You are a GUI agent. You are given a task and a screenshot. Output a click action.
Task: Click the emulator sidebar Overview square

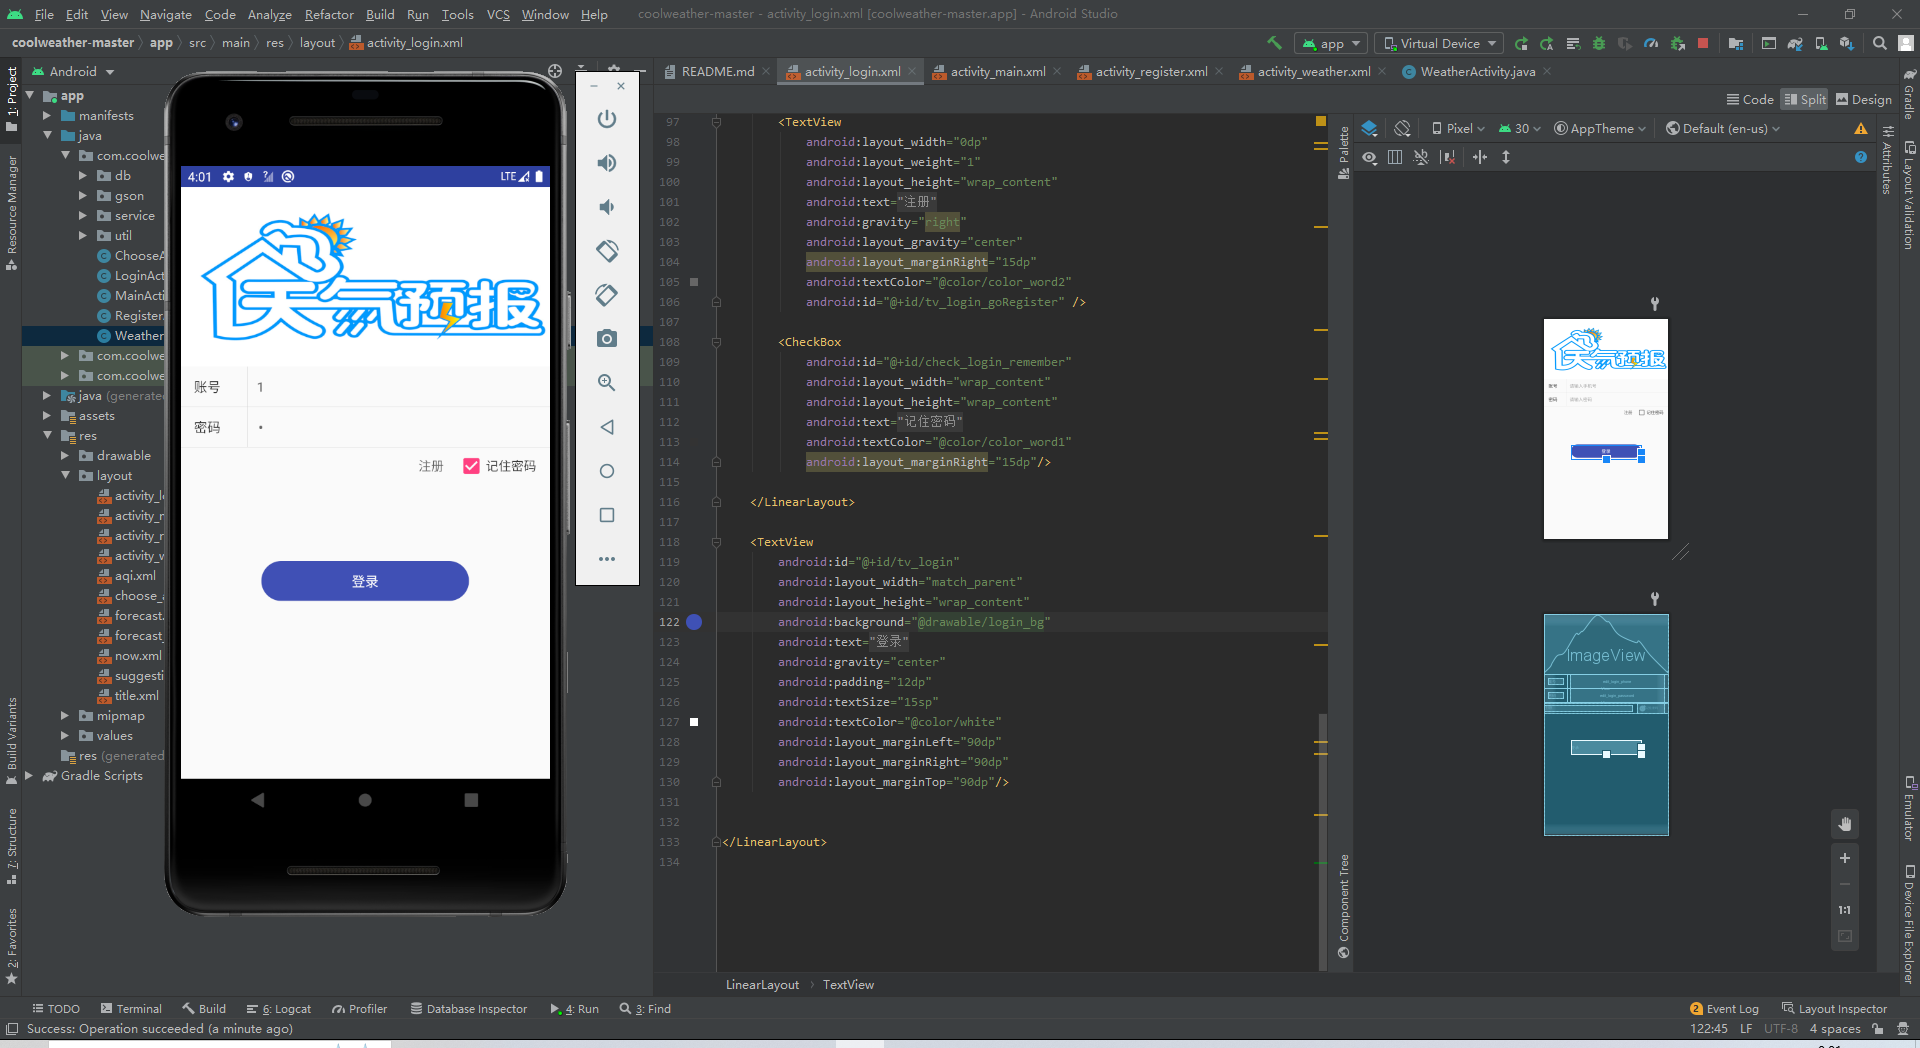[607, 515]
